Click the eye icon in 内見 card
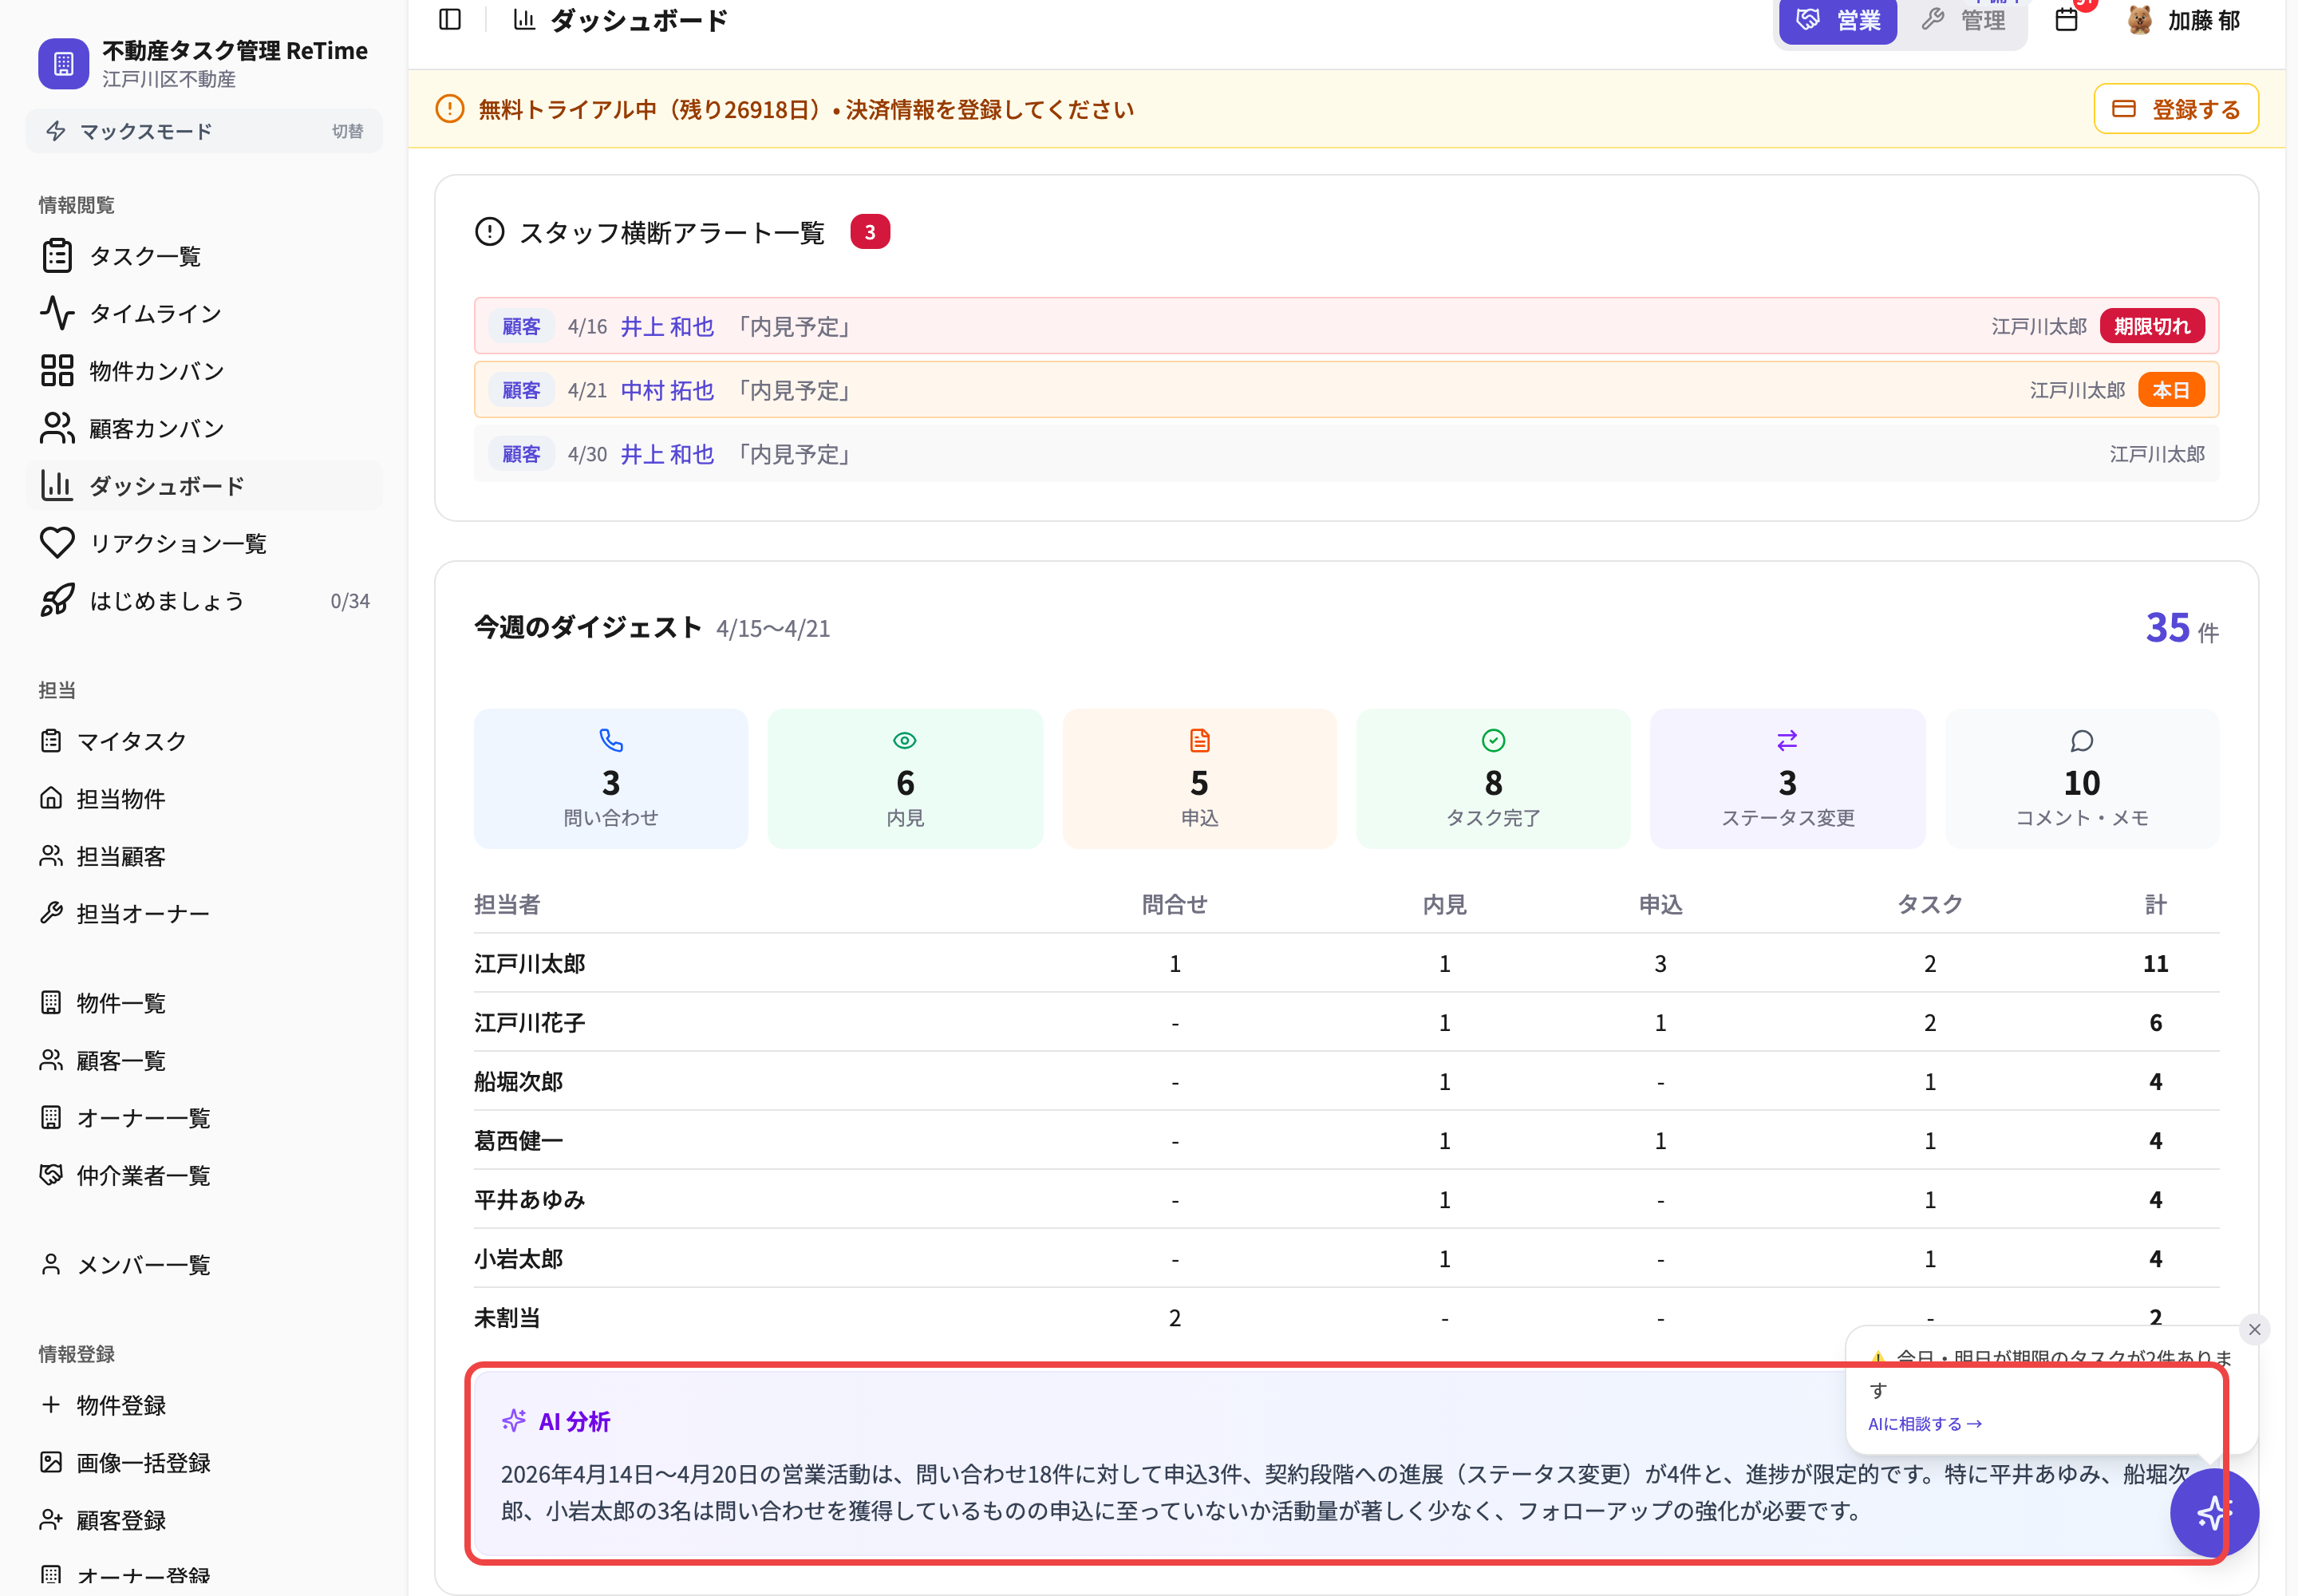The width and height of the screenshot is (2298, 1596). coord(905,740)
